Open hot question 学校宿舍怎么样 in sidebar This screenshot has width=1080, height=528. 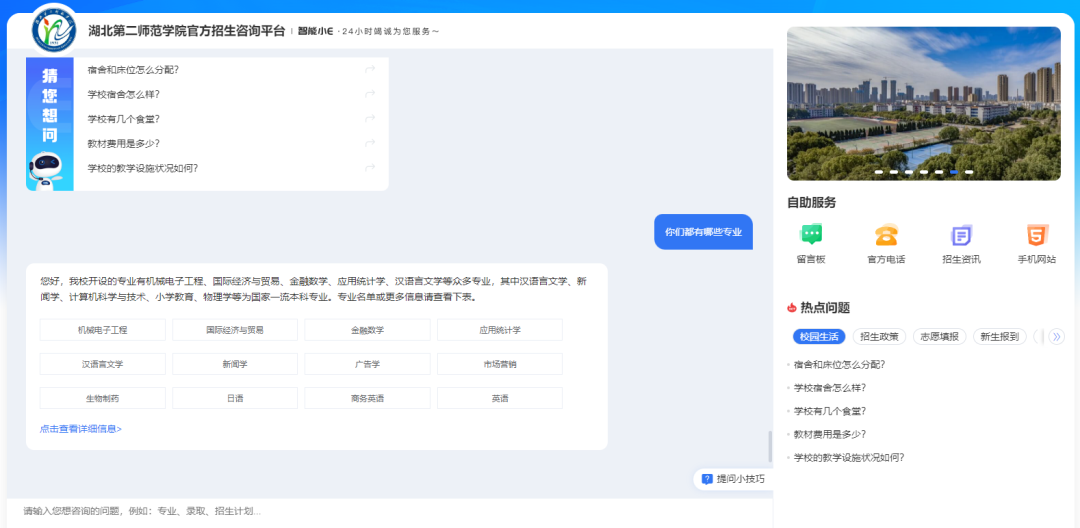(829, 388)
